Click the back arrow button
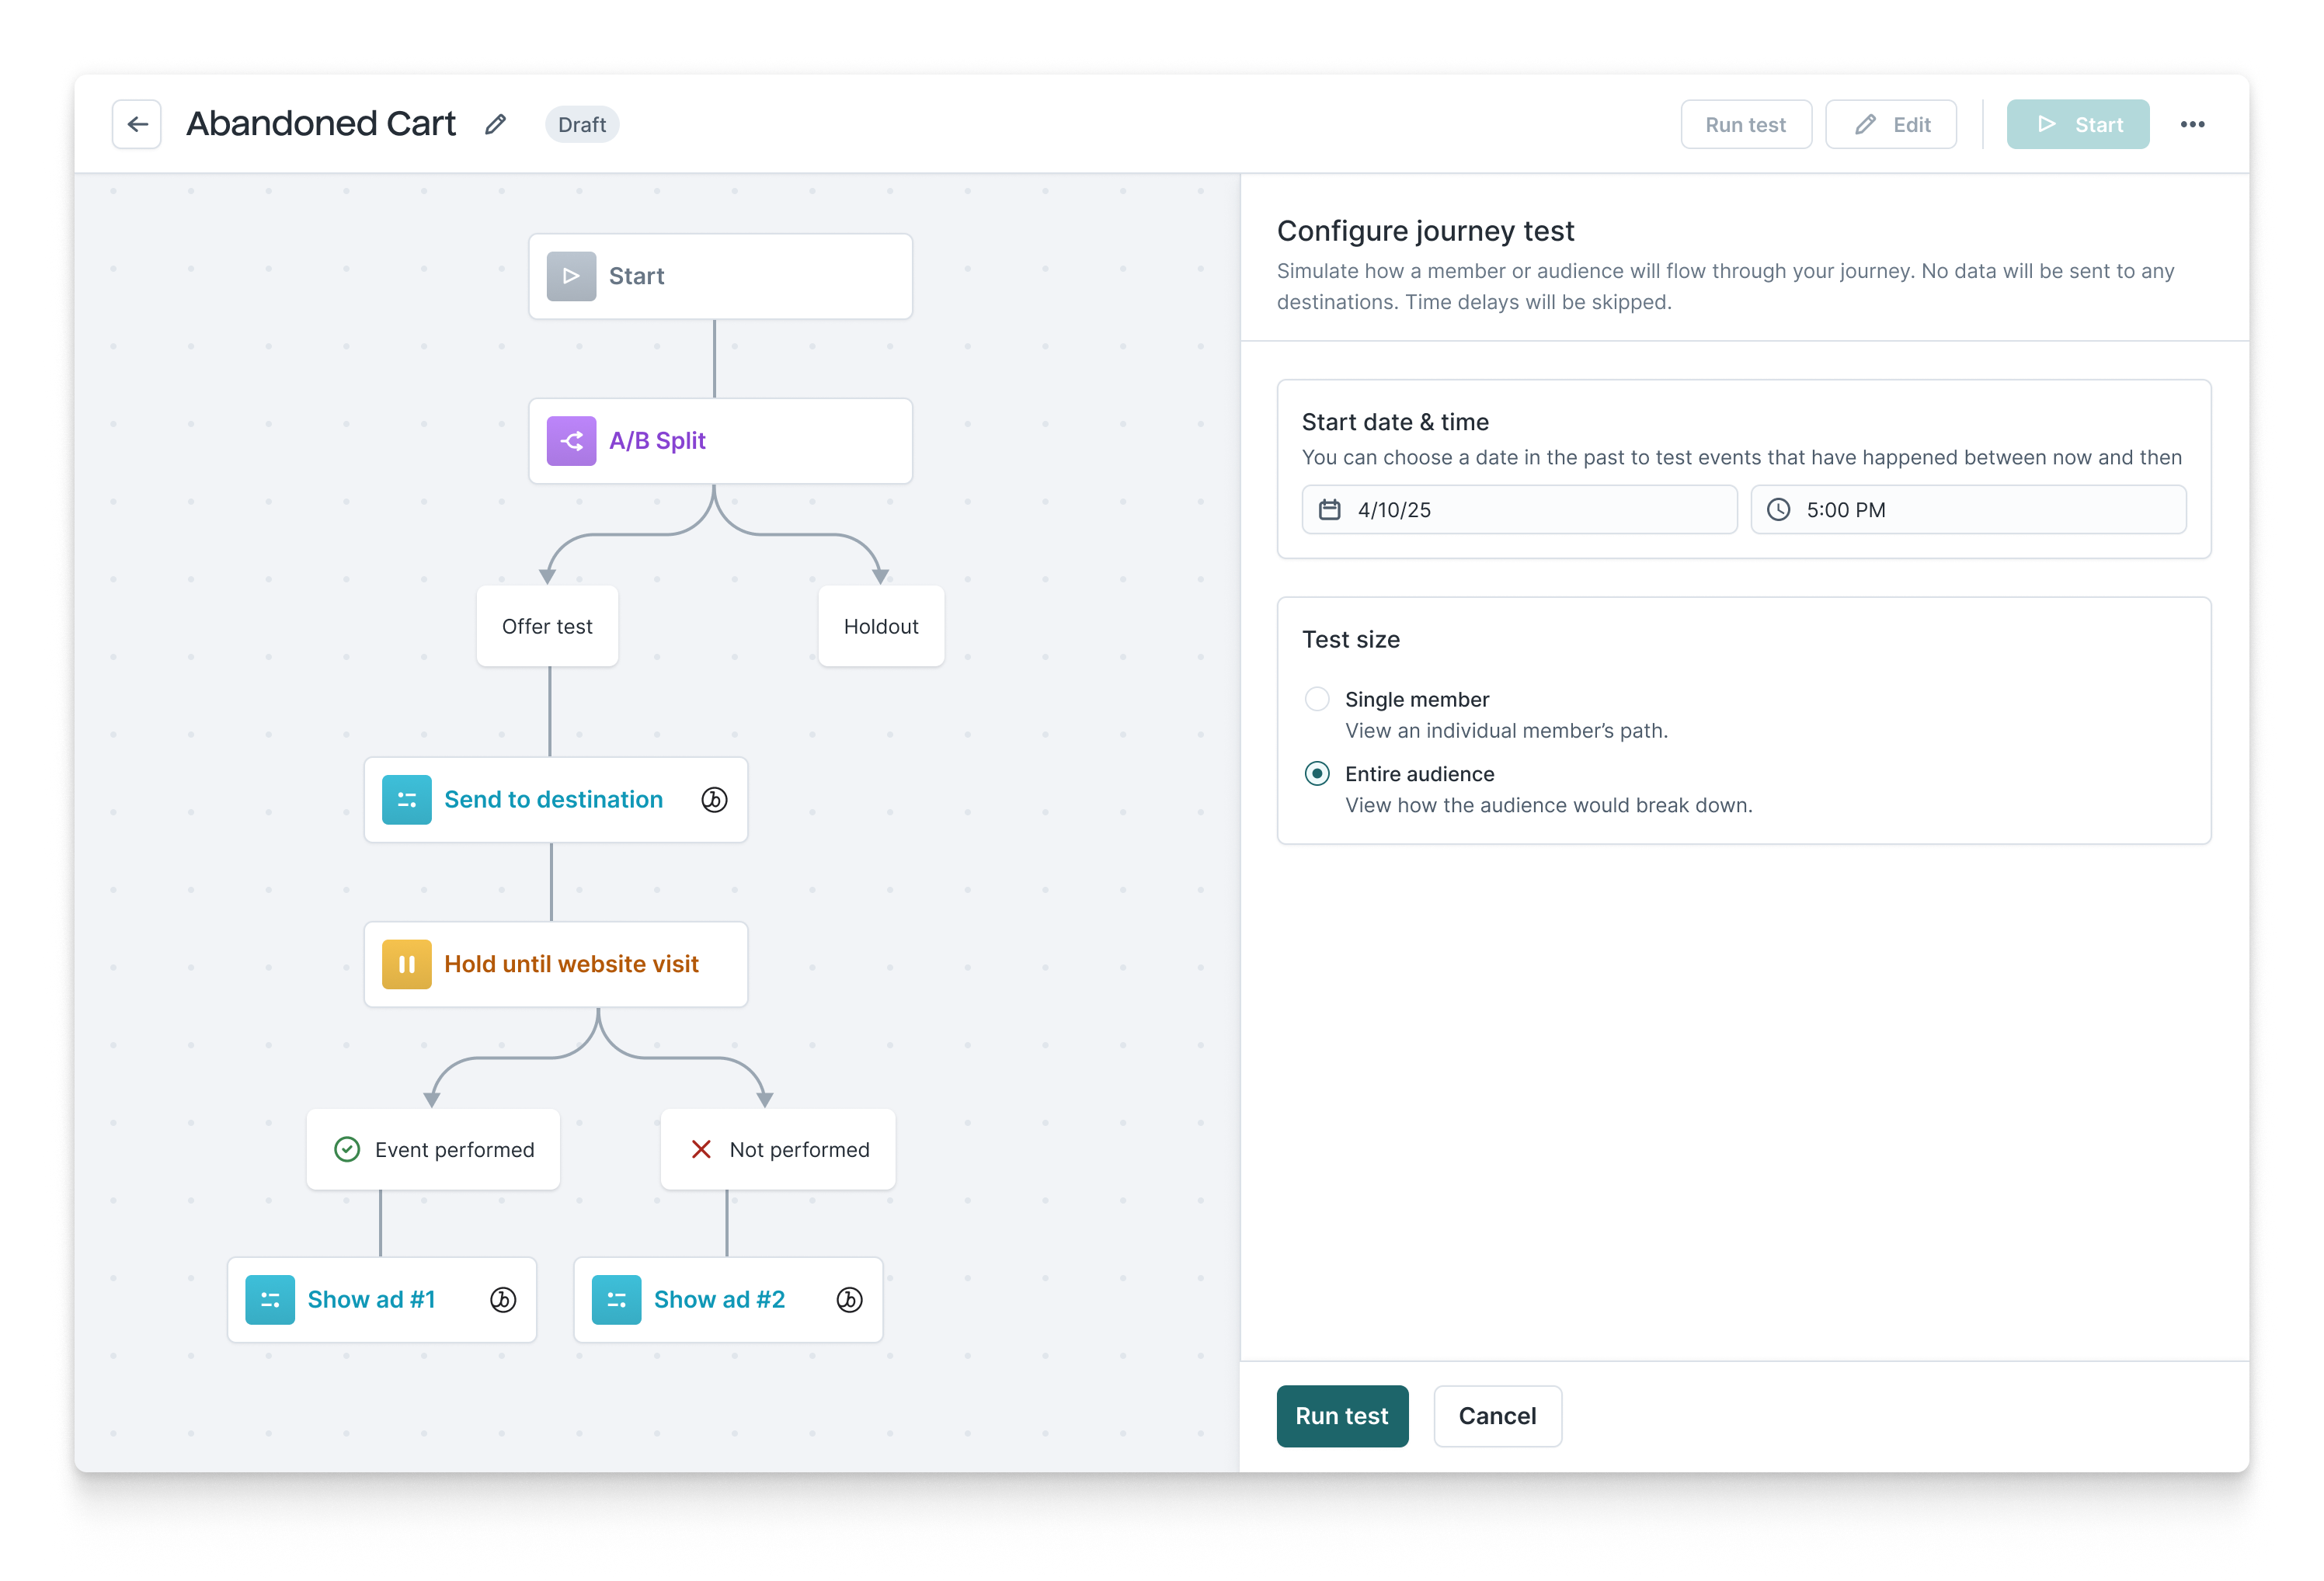Image resolution: width=2324 pixels, height=1581 pixels. (137, 124)
